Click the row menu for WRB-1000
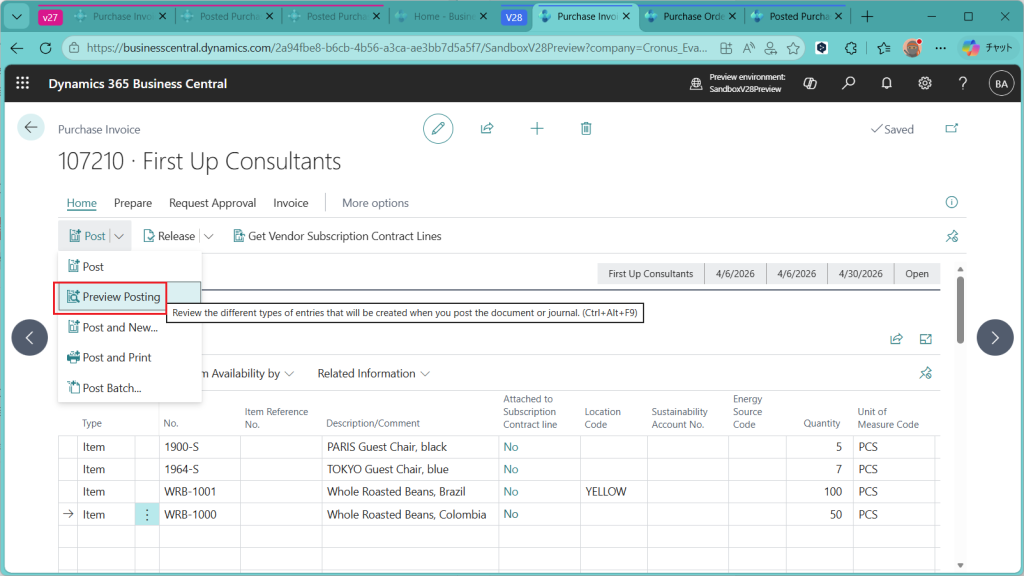The height and width of the screenshot is (576, 1024). pos(147,515)
